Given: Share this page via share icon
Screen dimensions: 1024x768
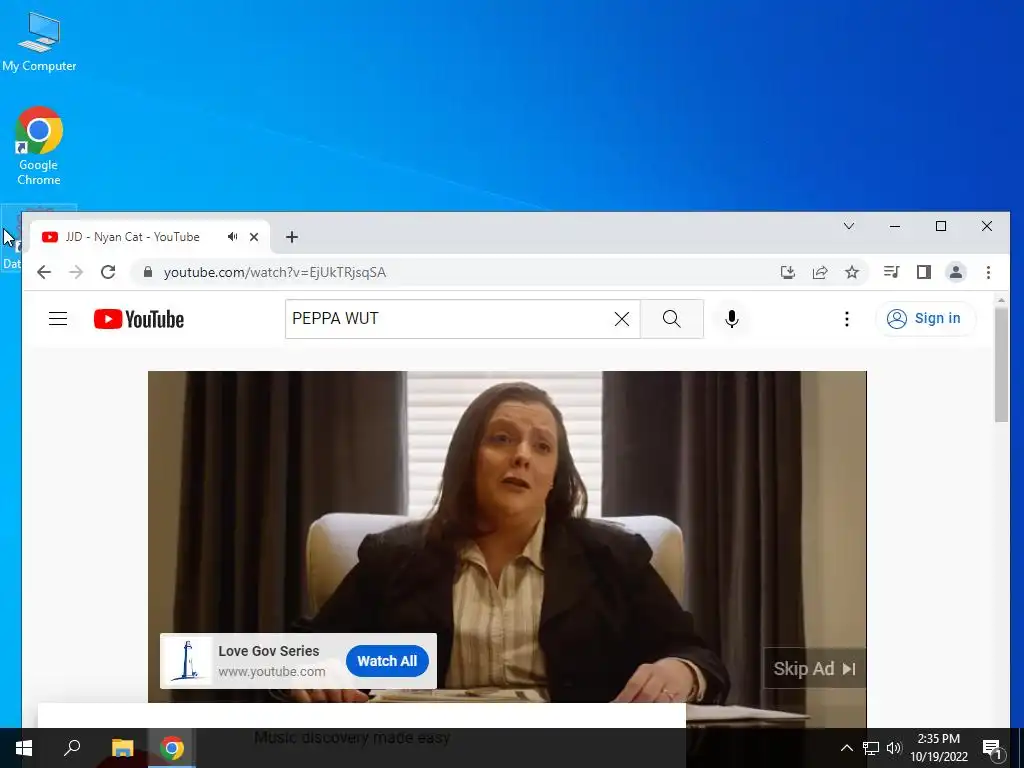Looking at the screenshot, I should pos(820,272).
